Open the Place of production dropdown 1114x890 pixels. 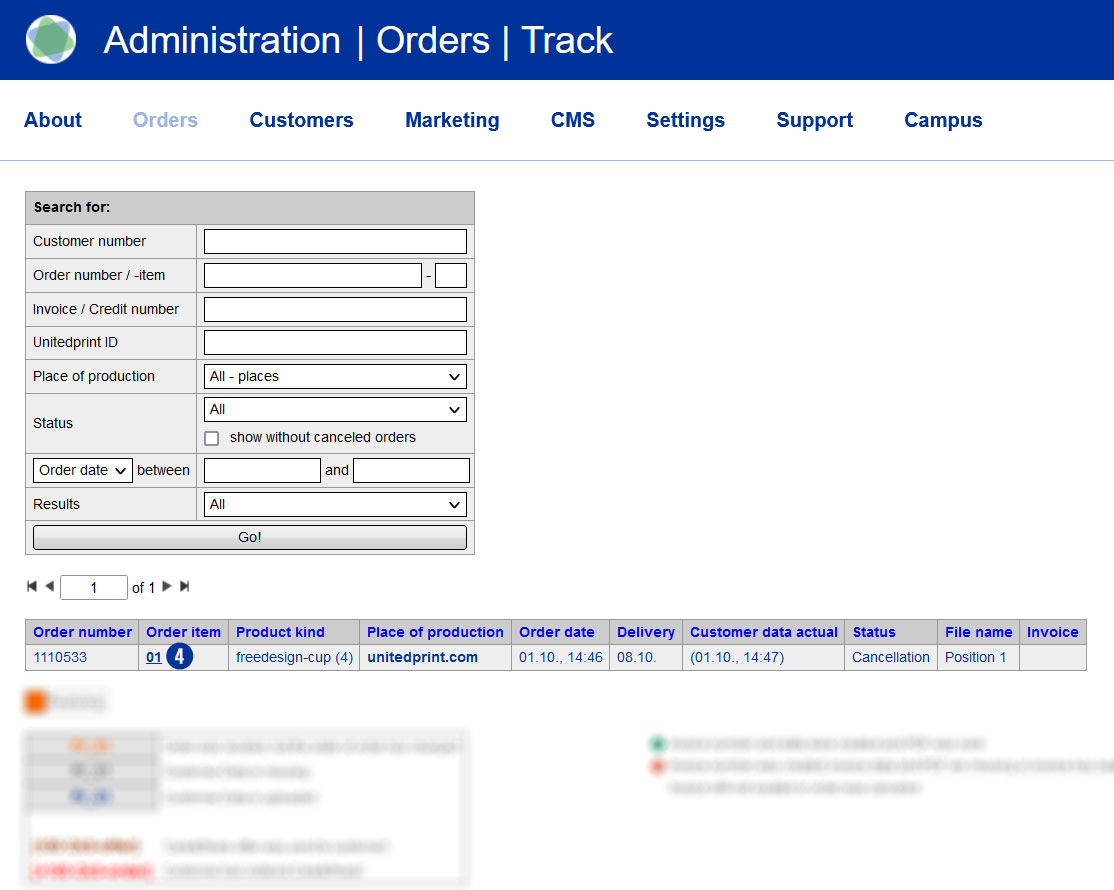coord(335,377)
